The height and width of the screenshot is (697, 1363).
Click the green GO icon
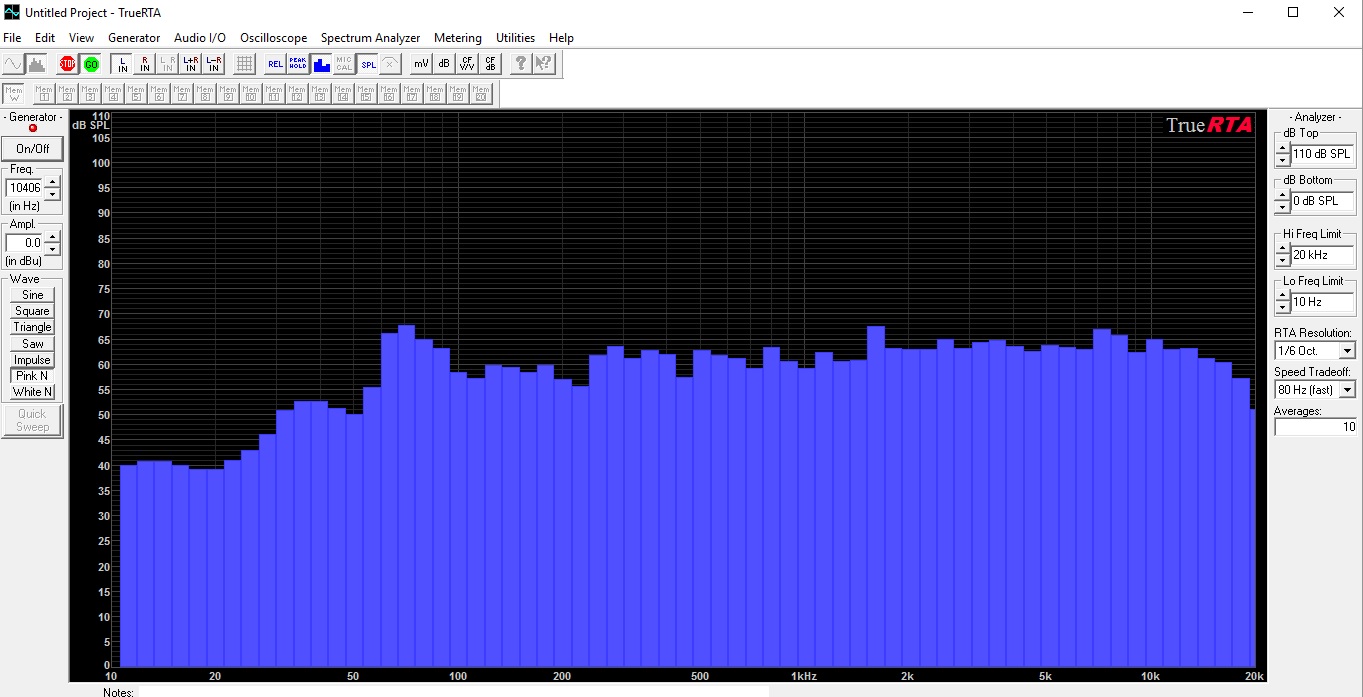[91, 64]
